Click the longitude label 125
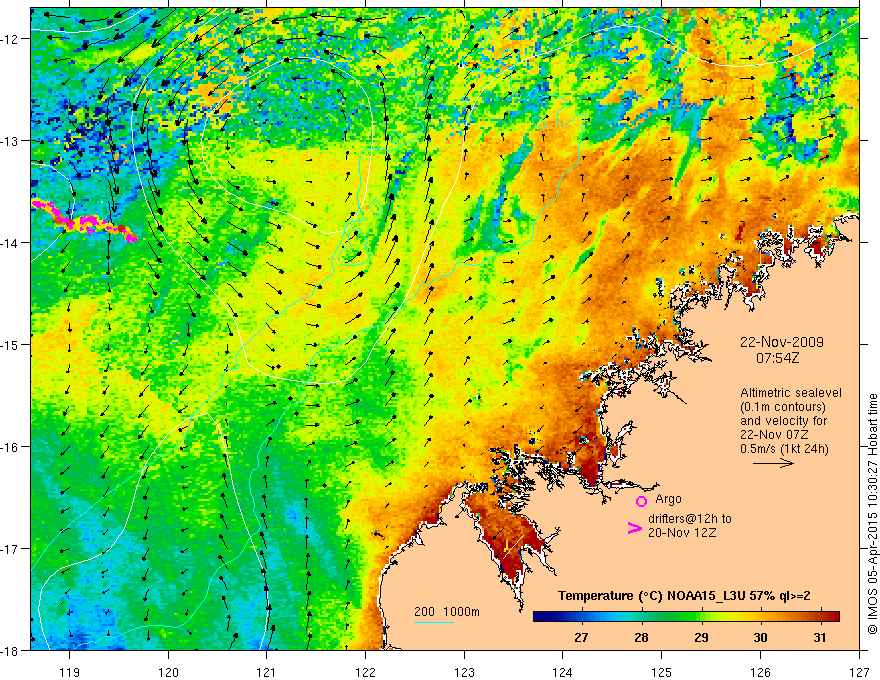This screenshot has width=880, height=680. (x=662, y=672)
